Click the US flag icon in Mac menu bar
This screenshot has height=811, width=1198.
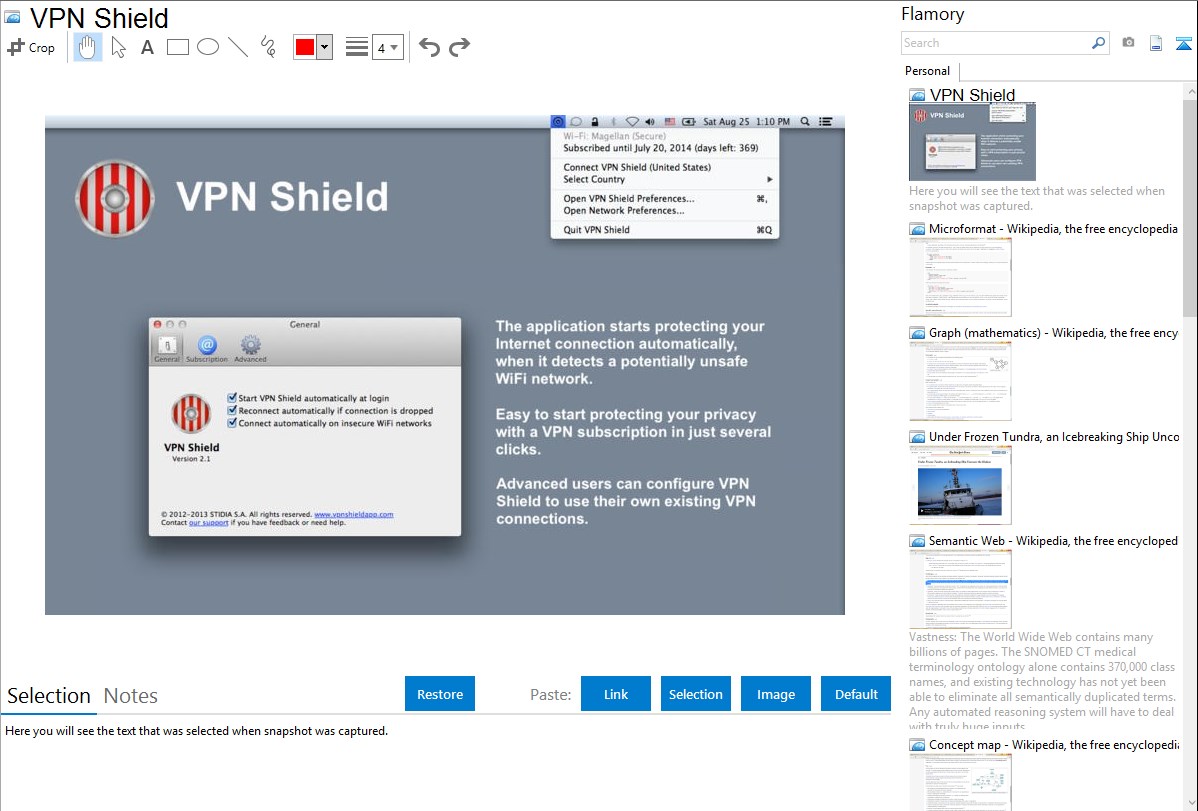(670, 122)
